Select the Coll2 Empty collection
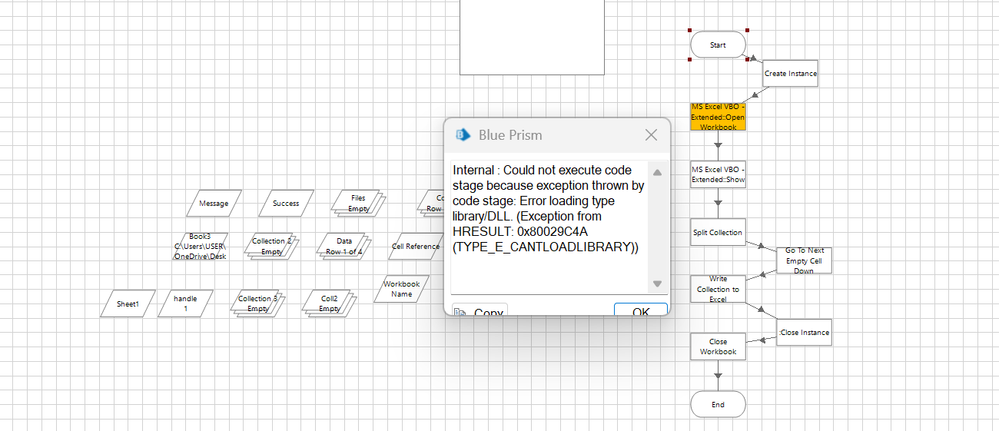 329,303
